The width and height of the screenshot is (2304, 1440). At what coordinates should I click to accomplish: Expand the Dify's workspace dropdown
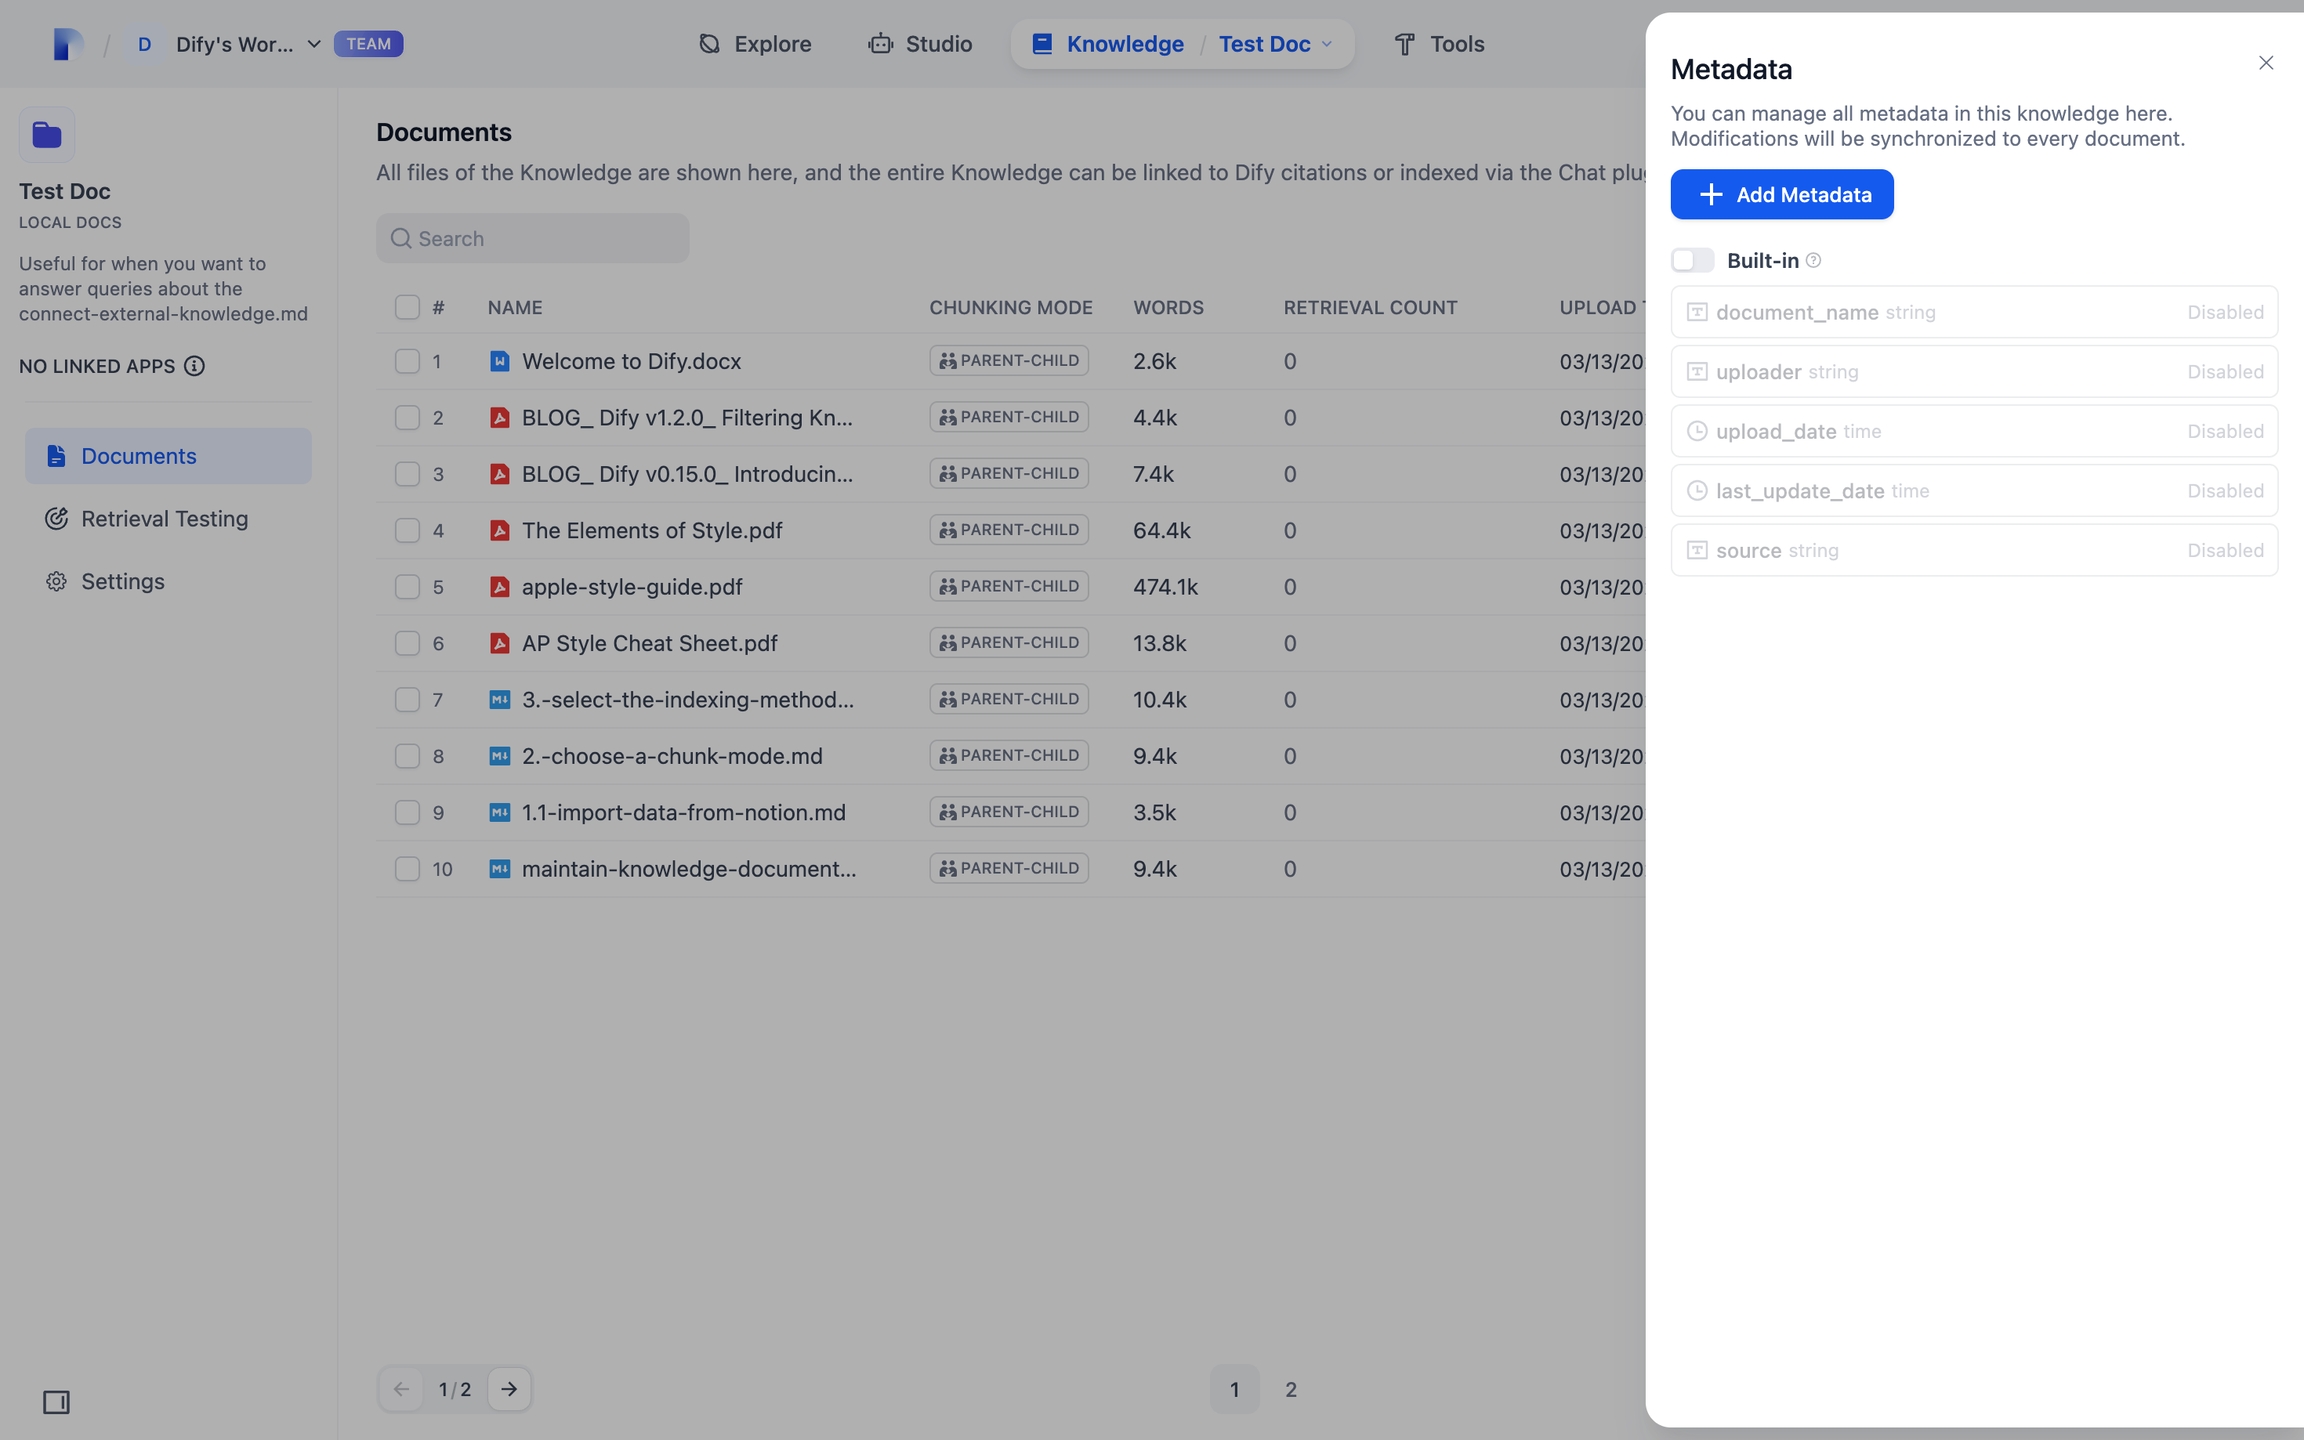tap(313, 44)
